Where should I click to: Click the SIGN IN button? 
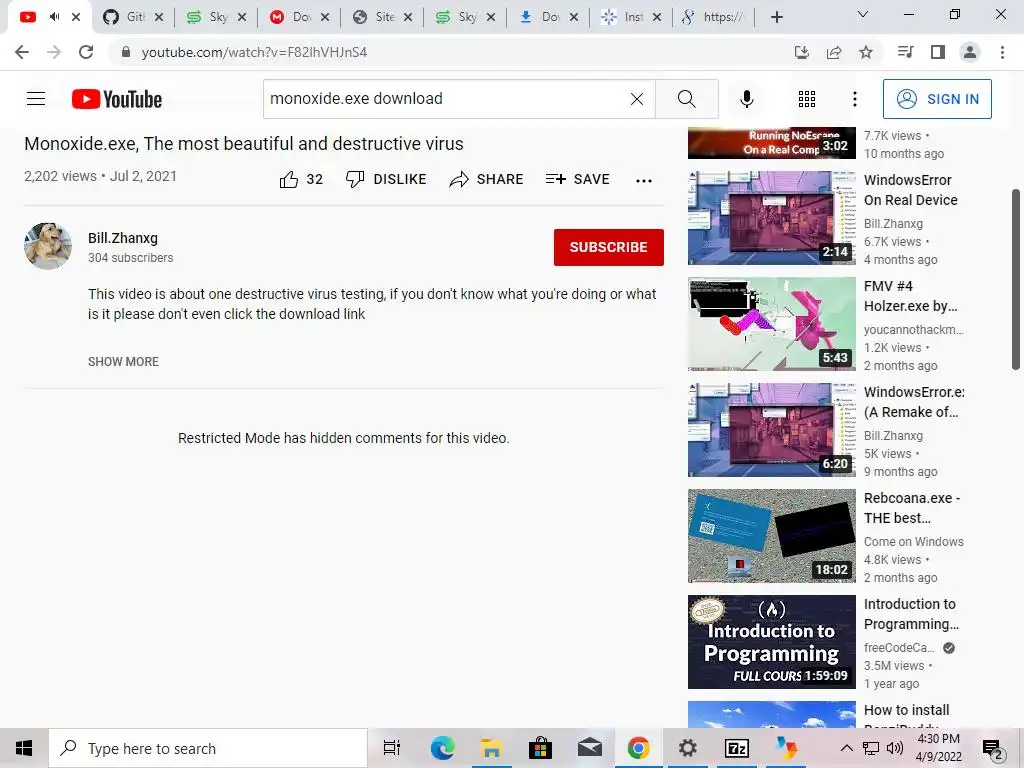tap(936, 99)
